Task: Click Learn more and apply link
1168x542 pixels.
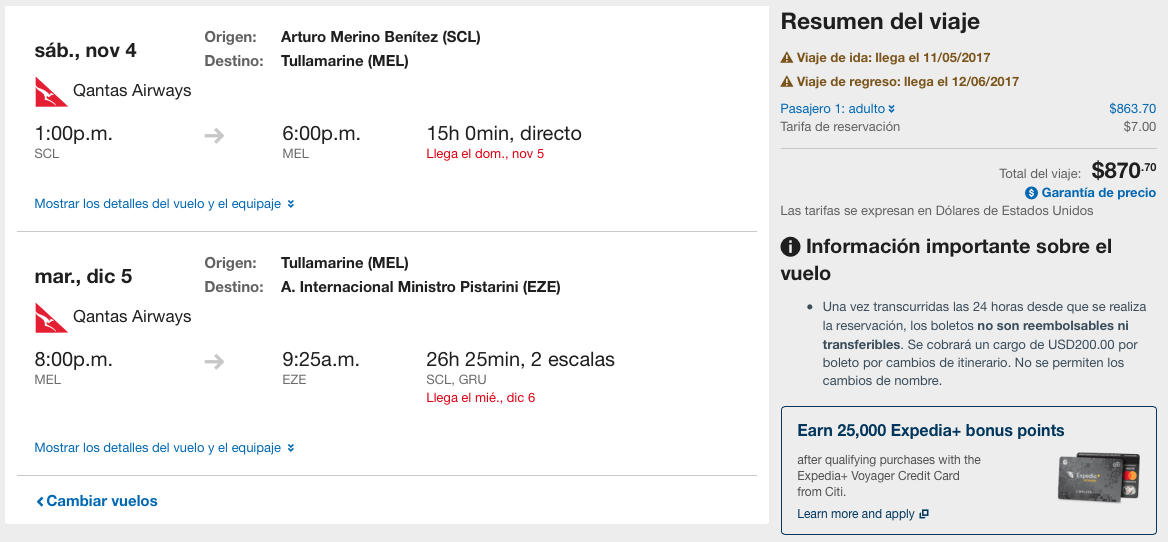Action: tap(856, 514)
